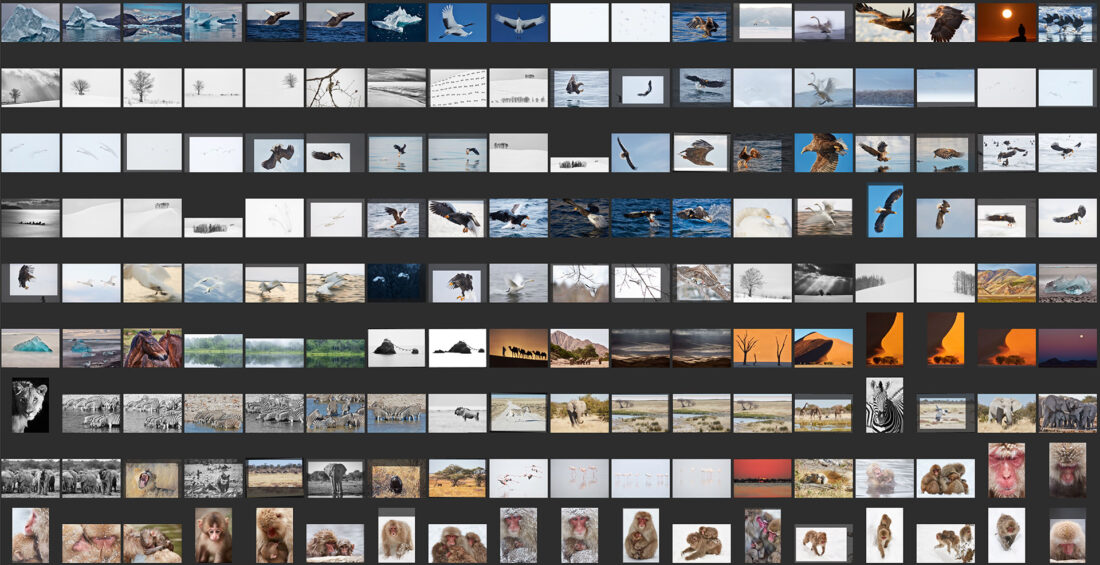Image resolution: width=1100 pixels, height=565 pixels.
Task: Choose the acacia tree savanna photo
Action: (x=457, y=478)
